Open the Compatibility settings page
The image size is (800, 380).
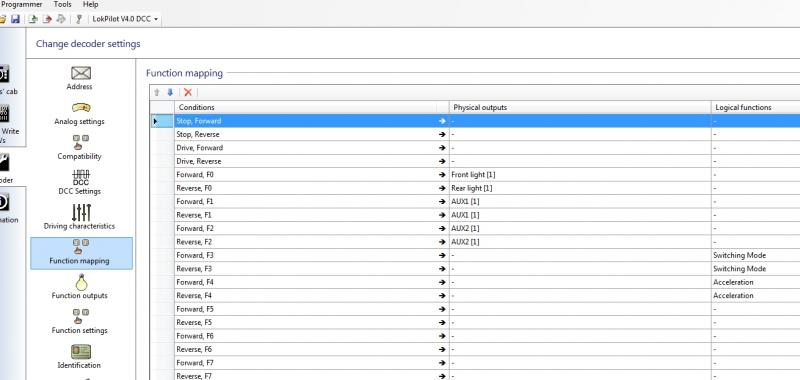80,148
